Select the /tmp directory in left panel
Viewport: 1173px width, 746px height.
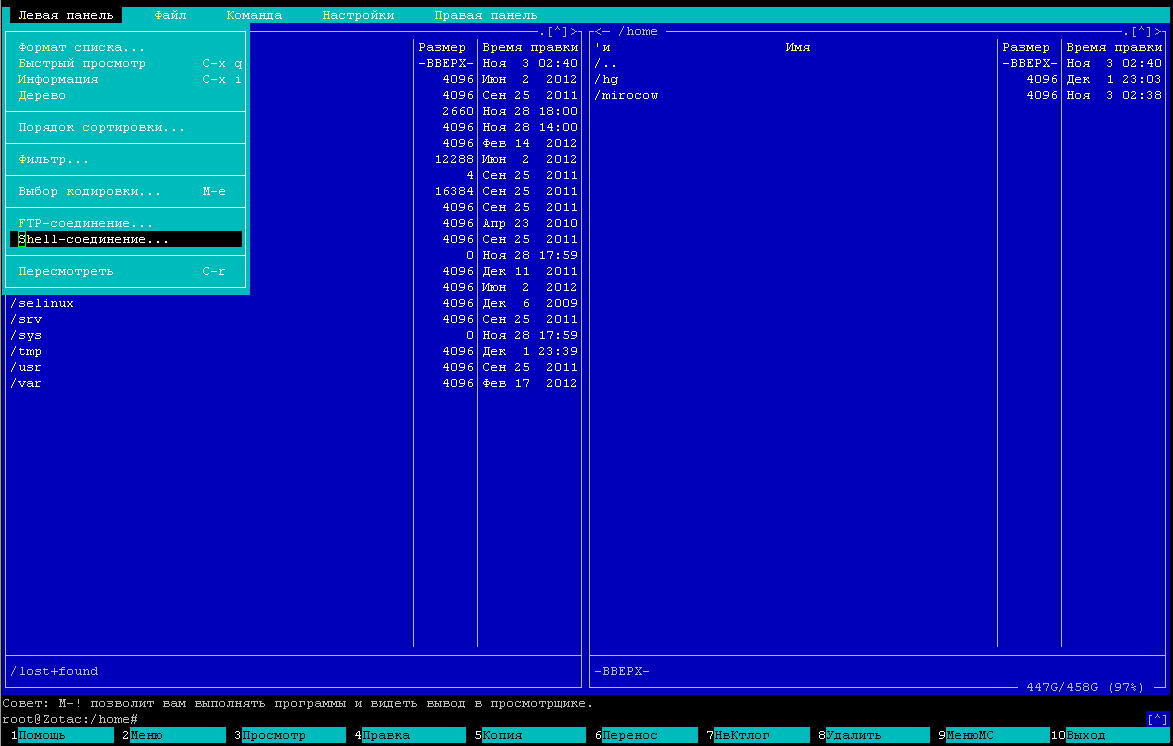[x=26, y=351]
